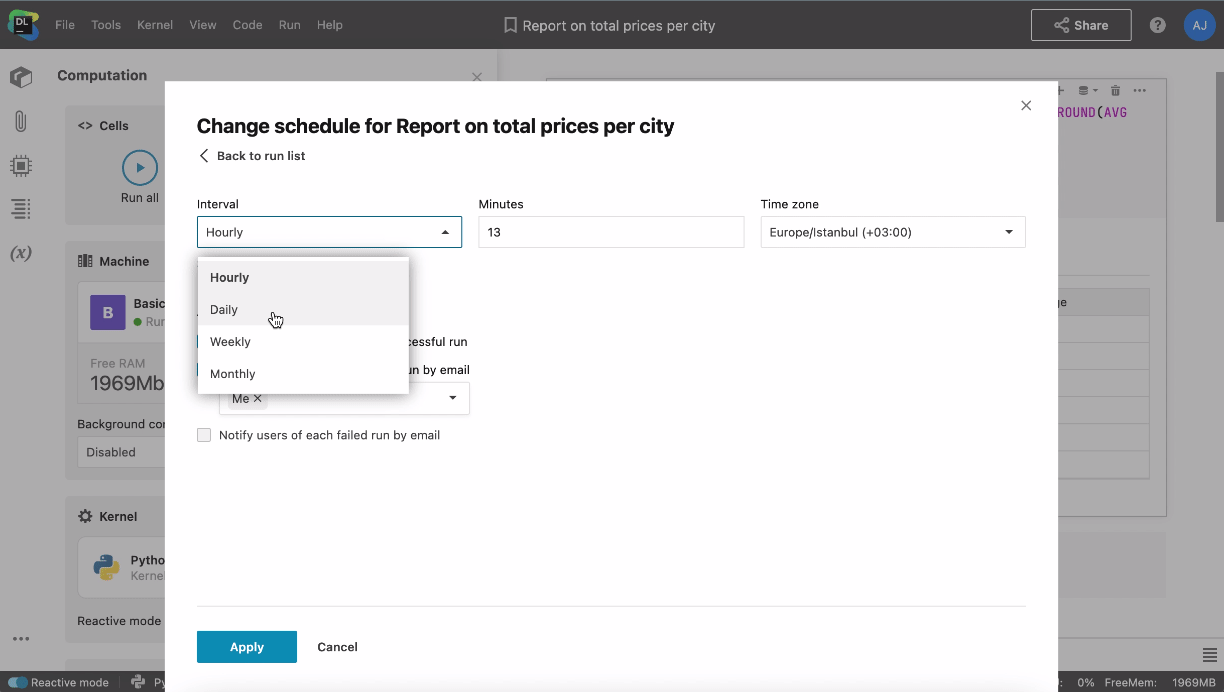Click the Cells section header
Image resolution: width=1224 pixels, height=692 pixels.
tap(104, 126)
